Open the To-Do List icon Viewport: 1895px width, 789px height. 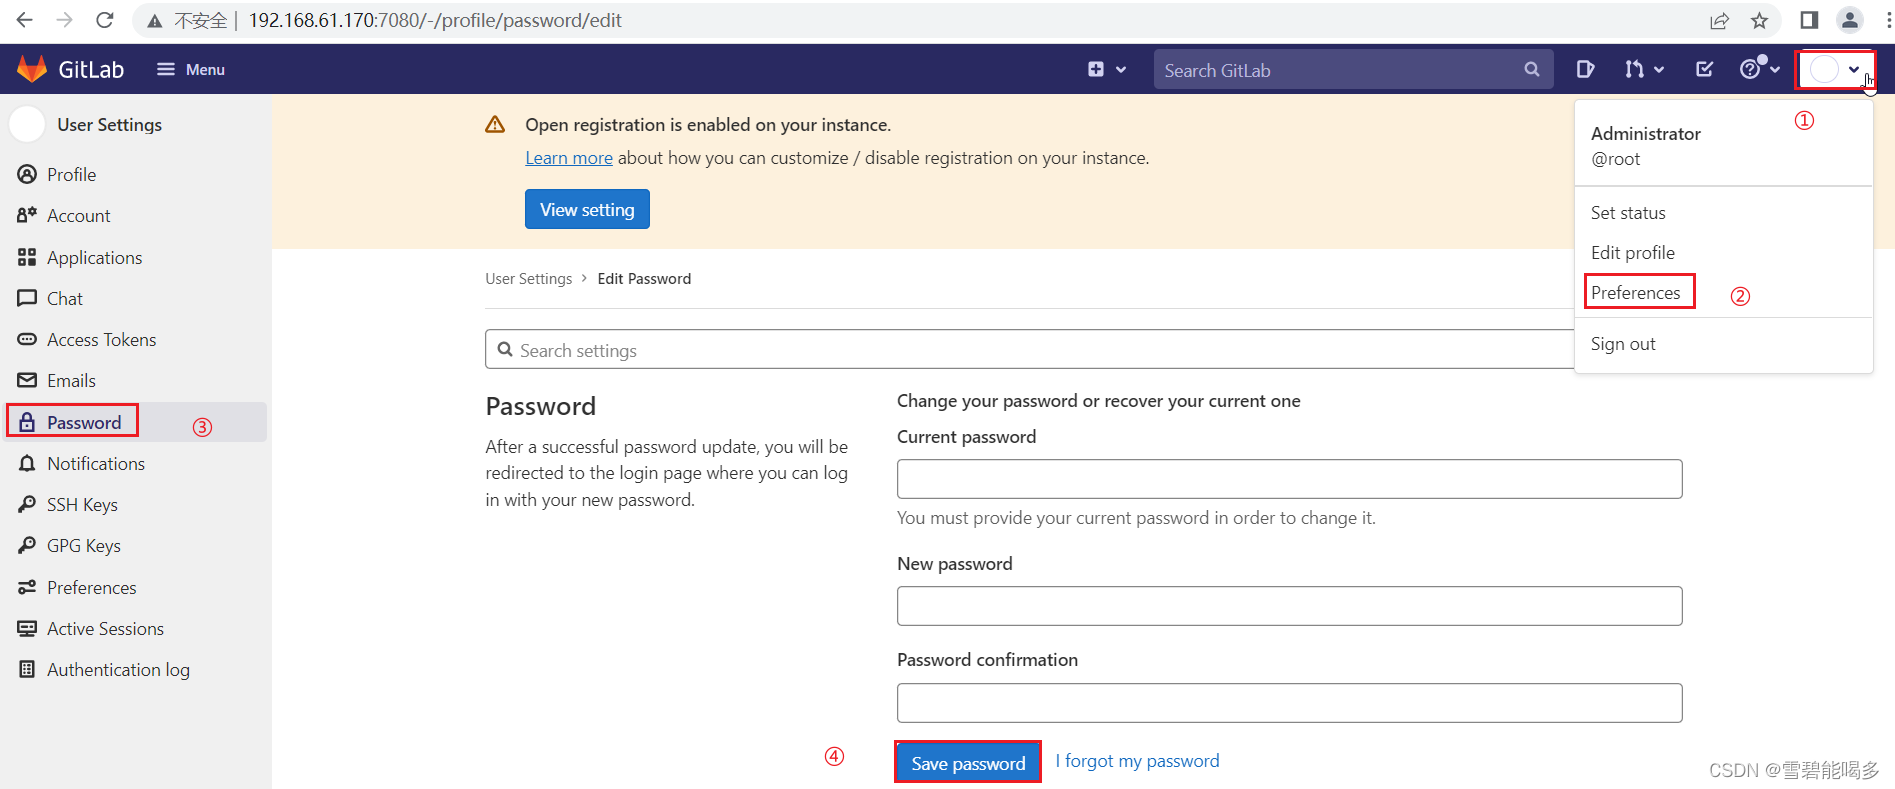click(1705, 69)
